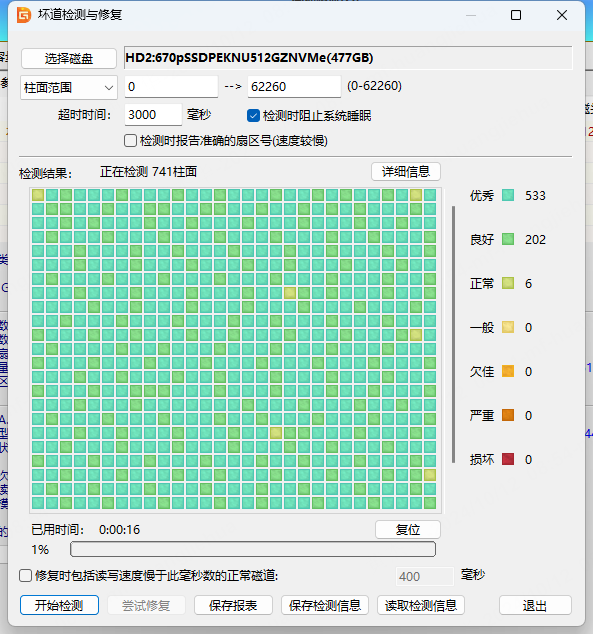Click the vertical scrollbar beside the grid
593x634 pixels.
454,334
